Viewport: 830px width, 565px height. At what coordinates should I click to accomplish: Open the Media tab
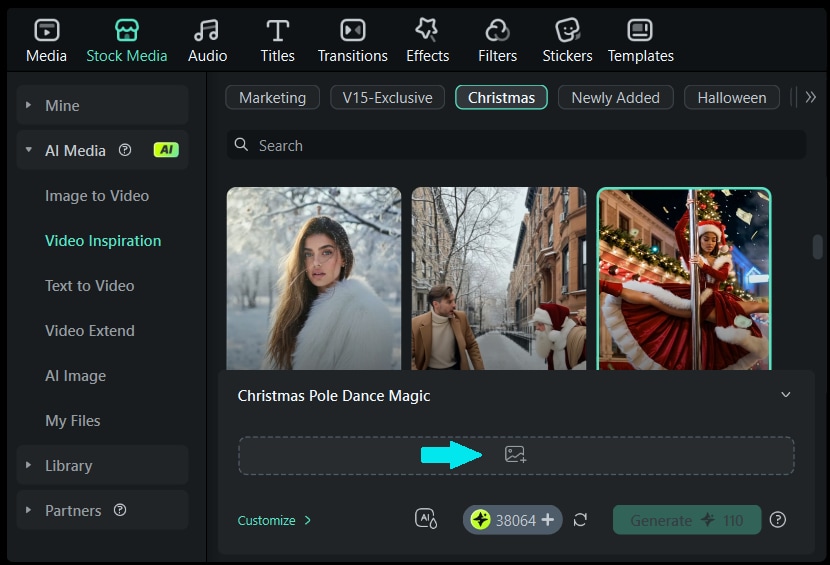click(47, 41)
